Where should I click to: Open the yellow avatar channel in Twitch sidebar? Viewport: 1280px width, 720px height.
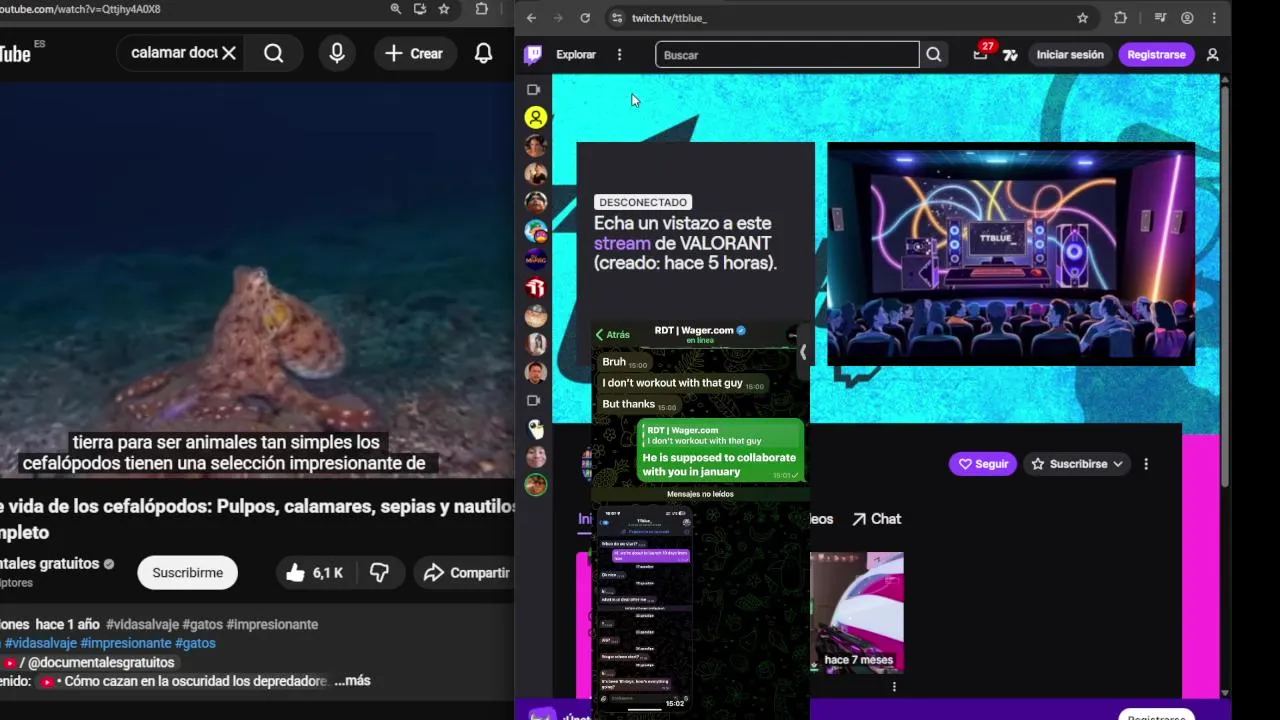[x=536, y=118]
